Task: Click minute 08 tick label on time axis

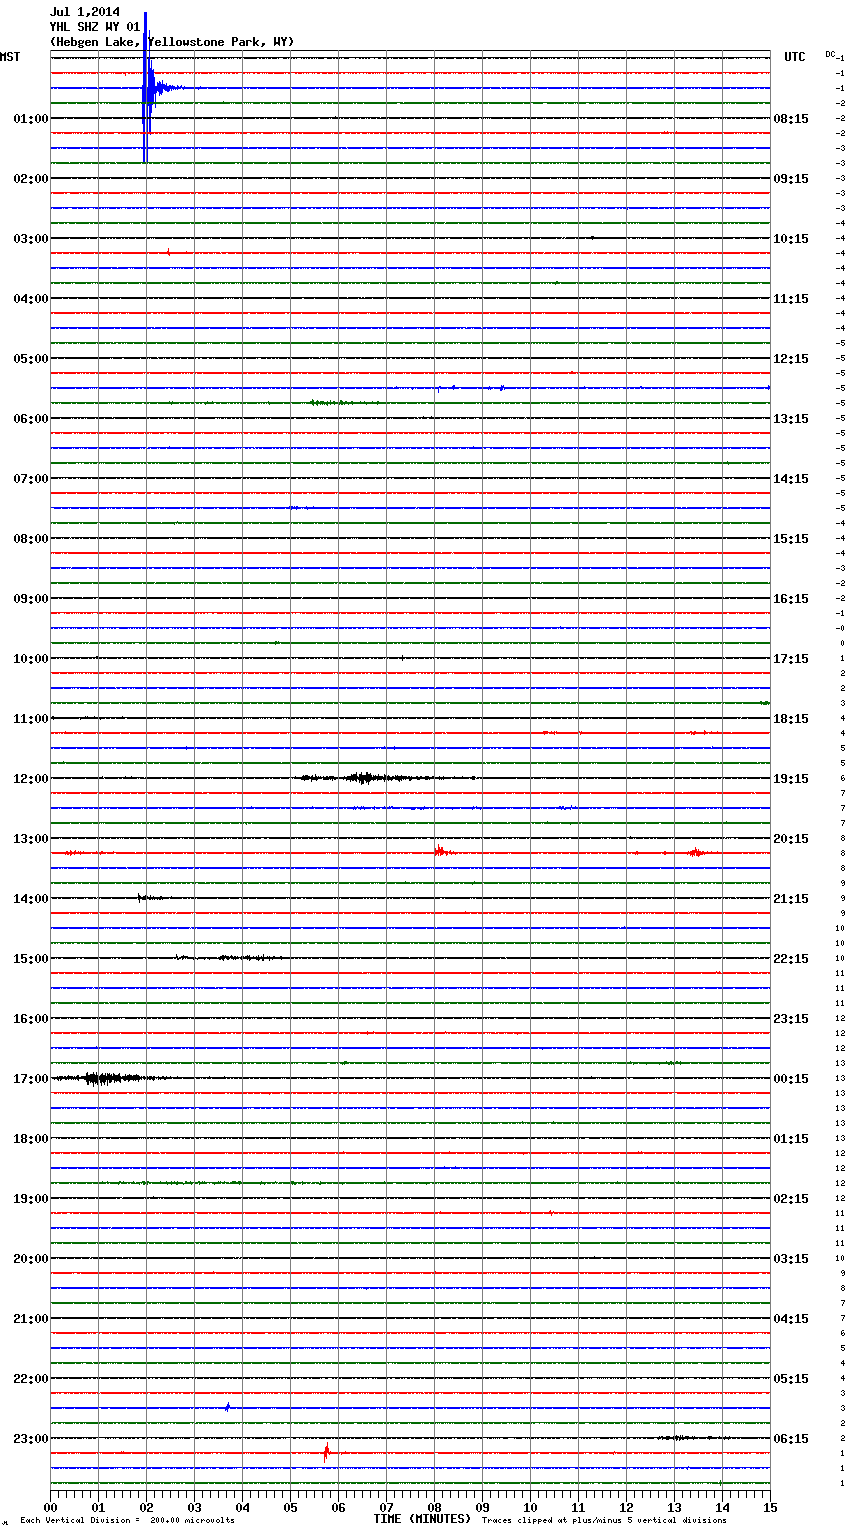Action: (x=434, y=1507)
